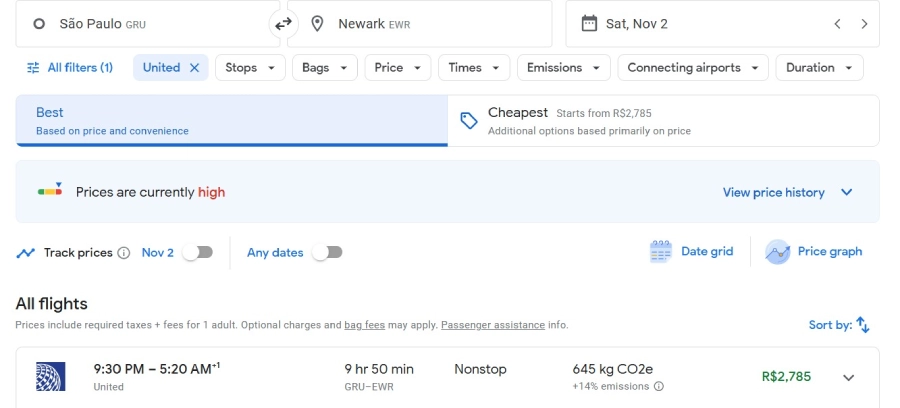Open the Bags filter dropdown
Viewport: 900px width, 408px height.
click(x=325, y=68)
